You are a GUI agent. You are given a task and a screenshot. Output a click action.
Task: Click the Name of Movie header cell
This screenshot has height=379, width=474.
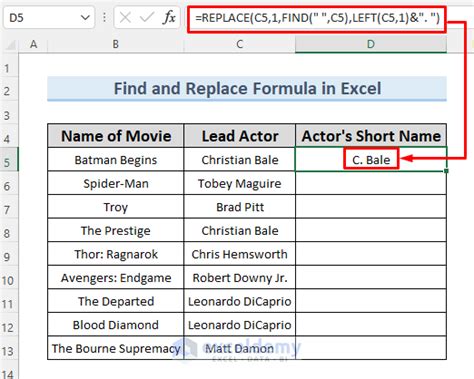click(x=116, y=136)
